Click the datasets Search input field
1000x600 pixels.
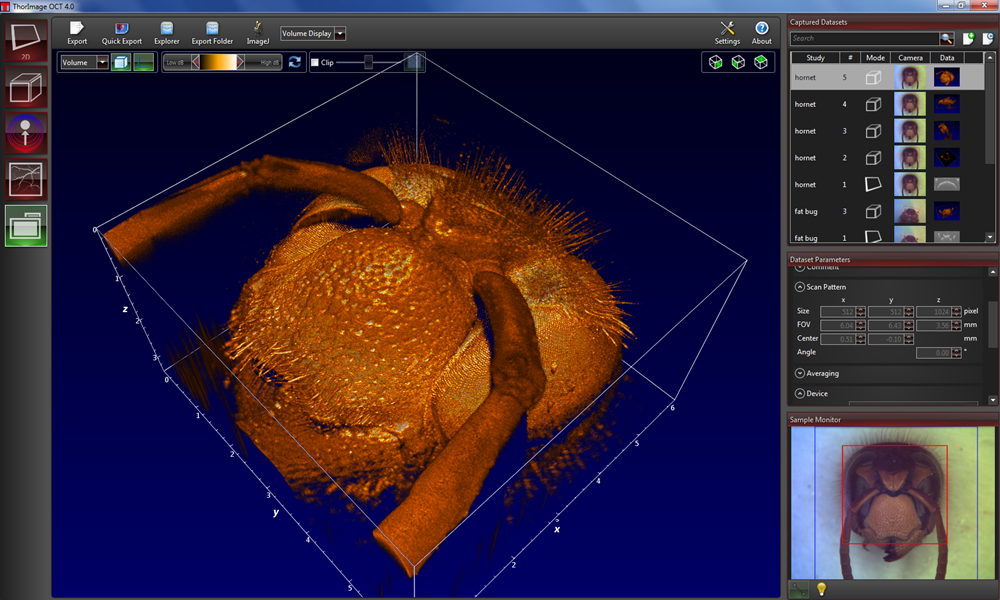coord(864,39)
